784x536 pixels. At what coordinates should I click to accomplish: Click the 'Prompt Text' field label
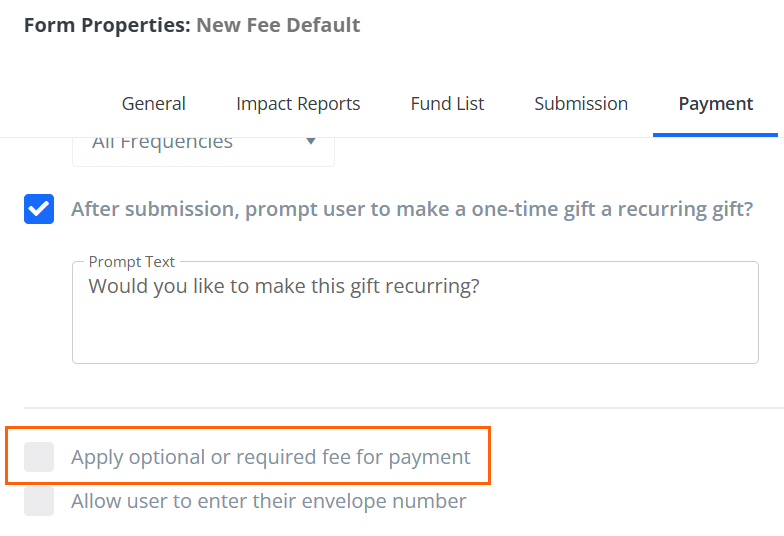pos(132,262)
